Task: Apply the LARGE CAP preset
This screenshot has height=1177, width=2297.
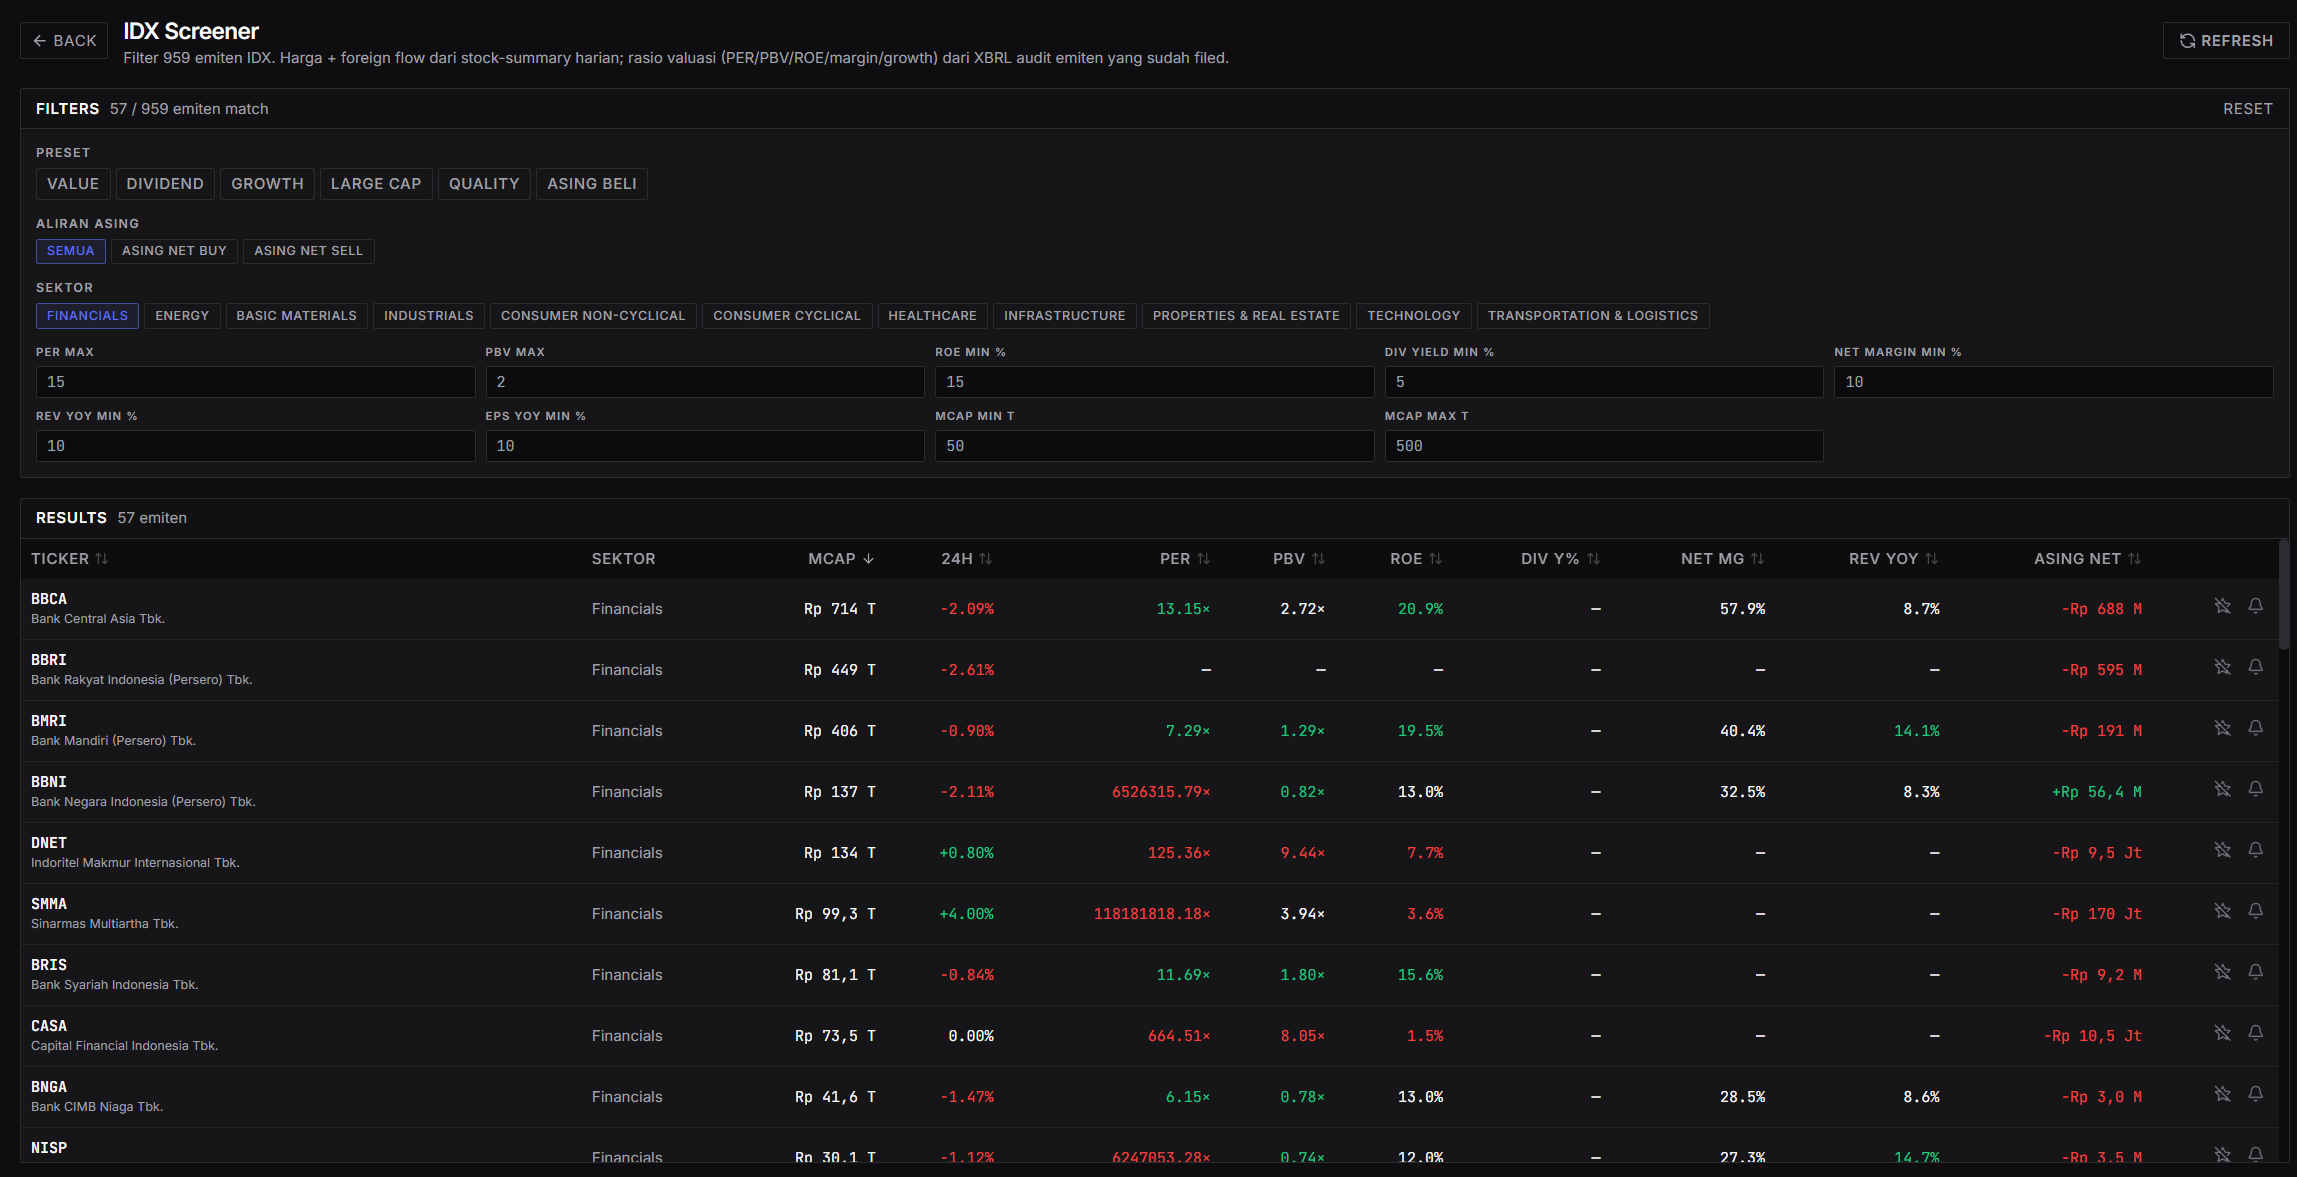Action: (x=376, y=184)
